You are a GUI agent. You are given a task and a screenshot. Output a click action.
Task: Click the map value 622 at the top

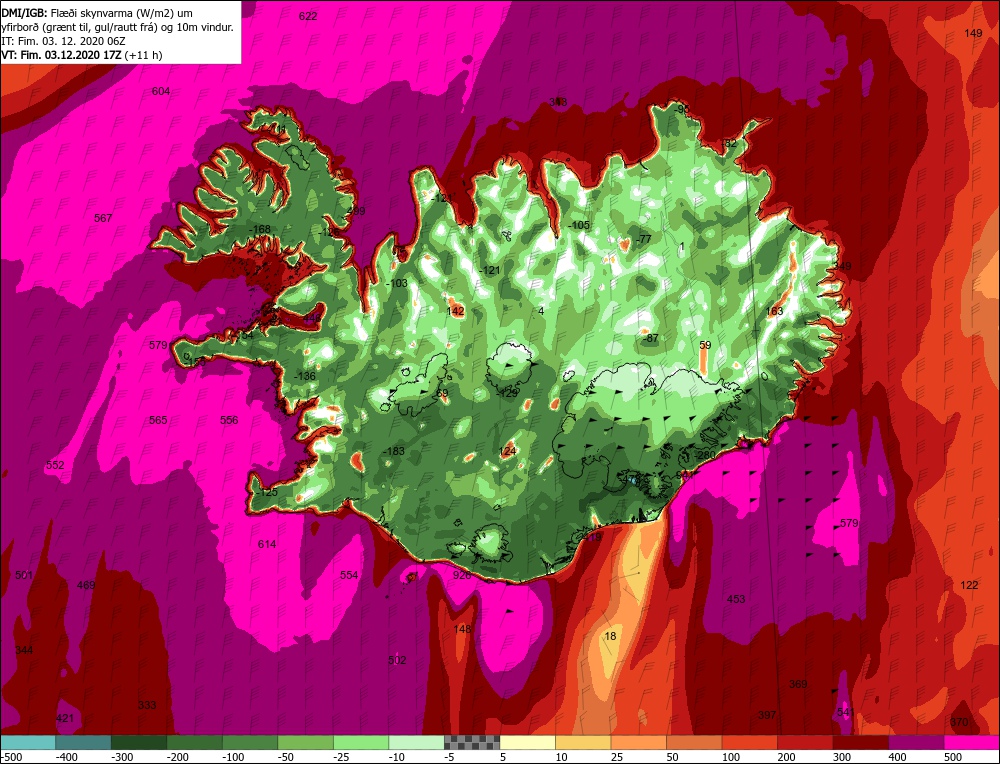(x=308, y=17)
